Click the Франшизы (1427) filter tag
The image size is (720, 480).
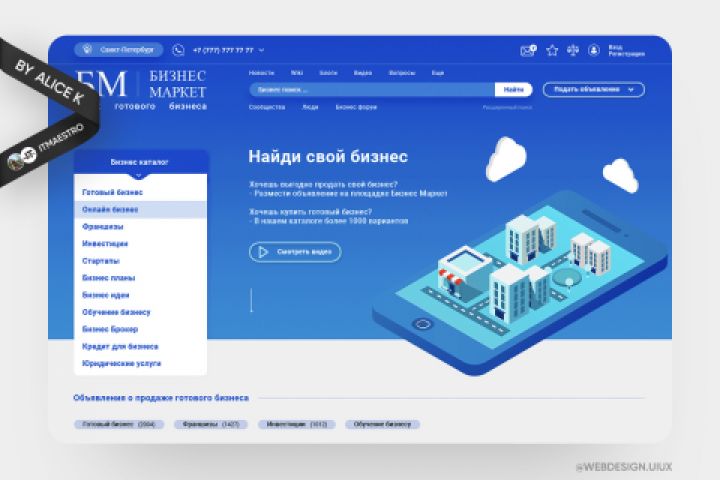211,424
